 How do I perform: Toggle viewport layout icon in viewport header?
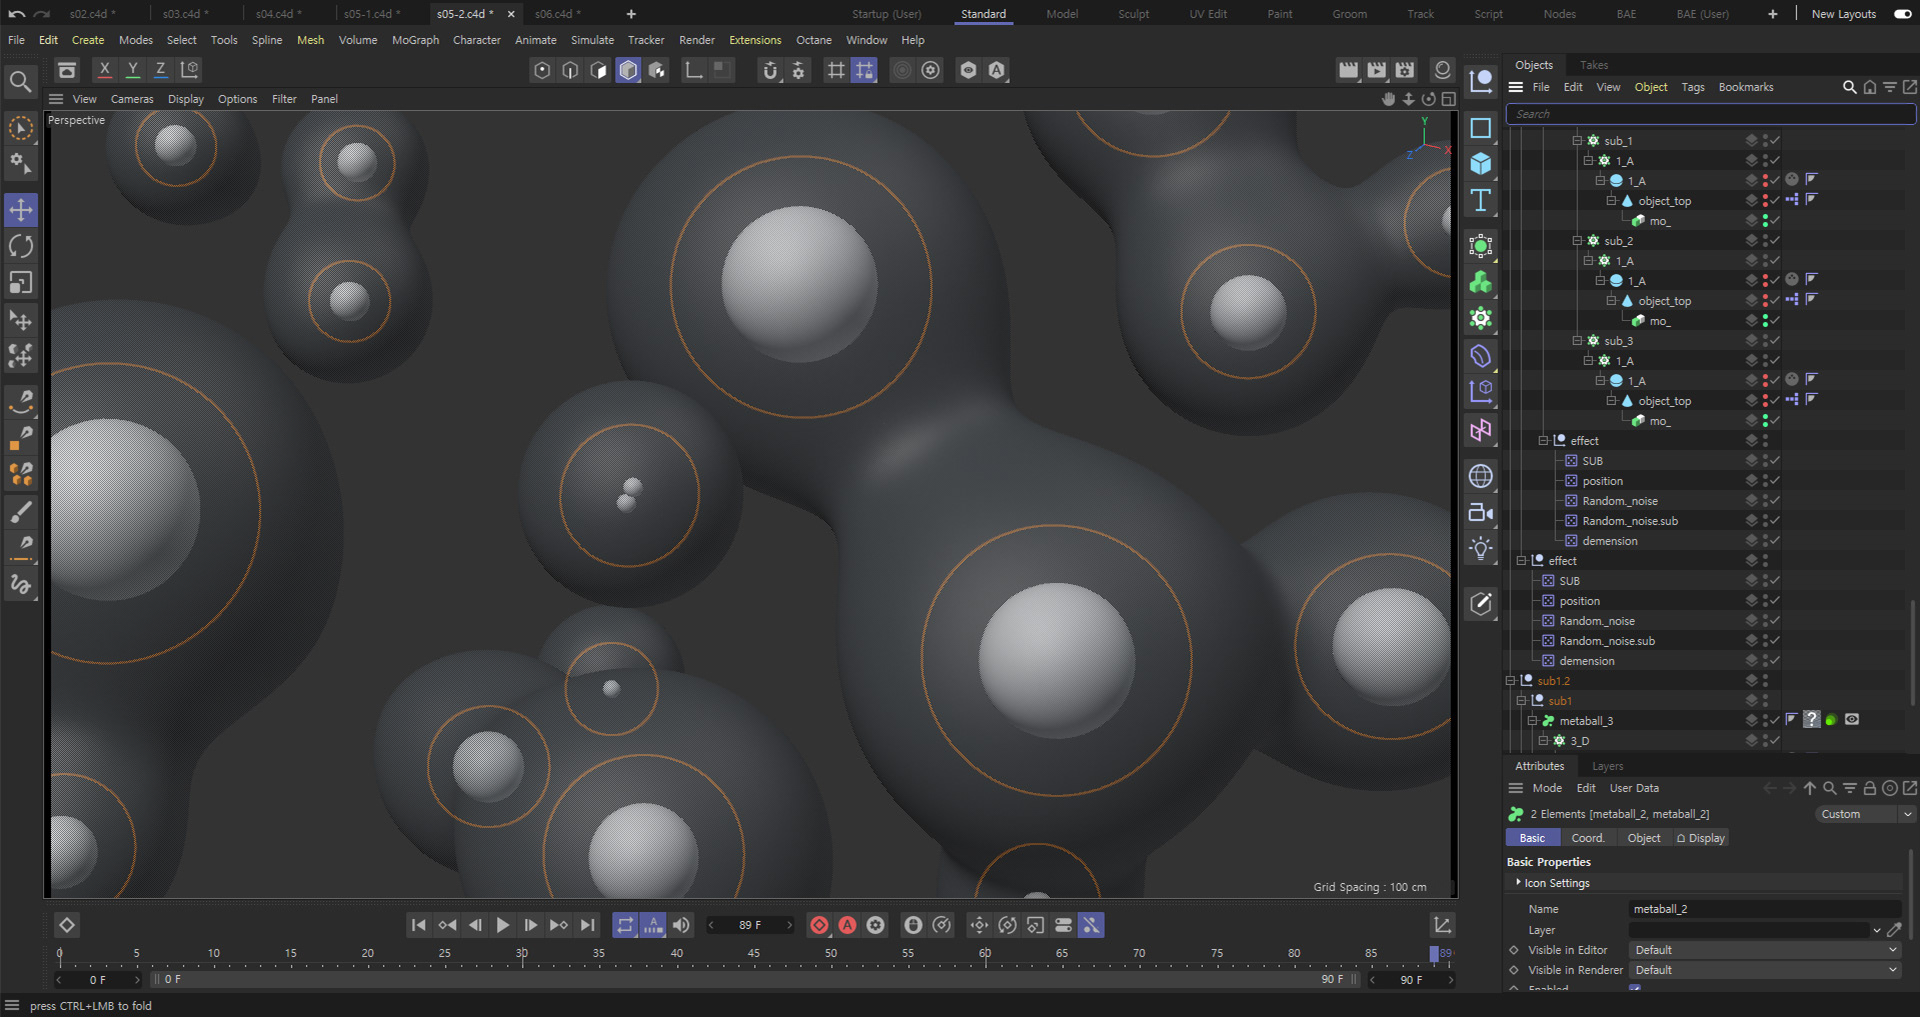[x=1449, y=99]
